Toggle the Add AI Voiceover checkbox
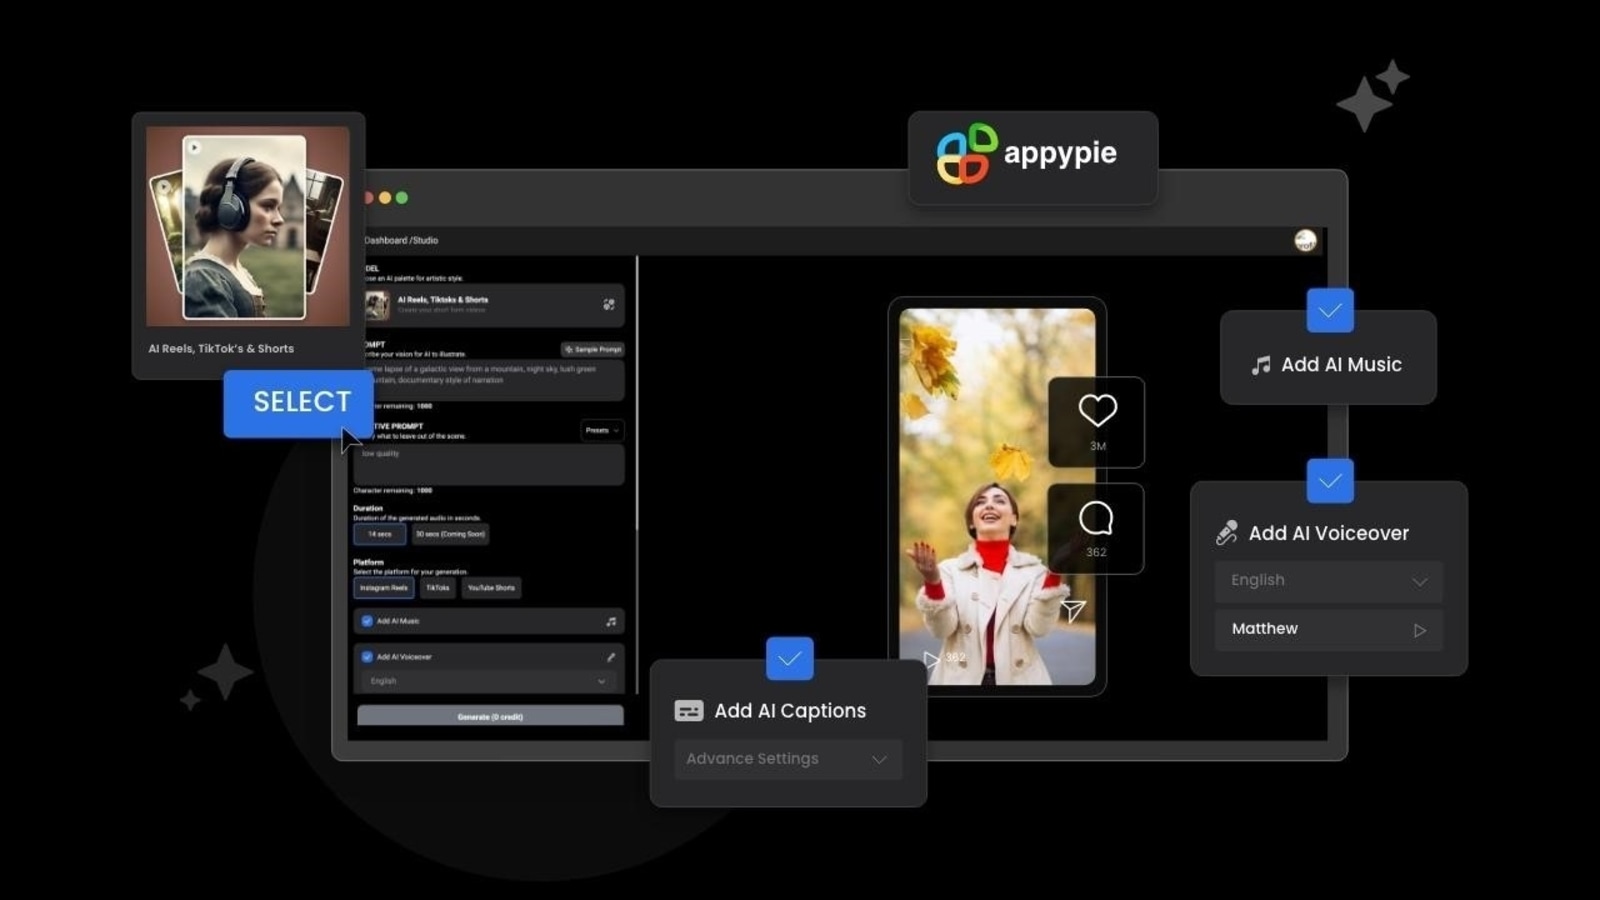1600x900 pixels. click(367, 657)
